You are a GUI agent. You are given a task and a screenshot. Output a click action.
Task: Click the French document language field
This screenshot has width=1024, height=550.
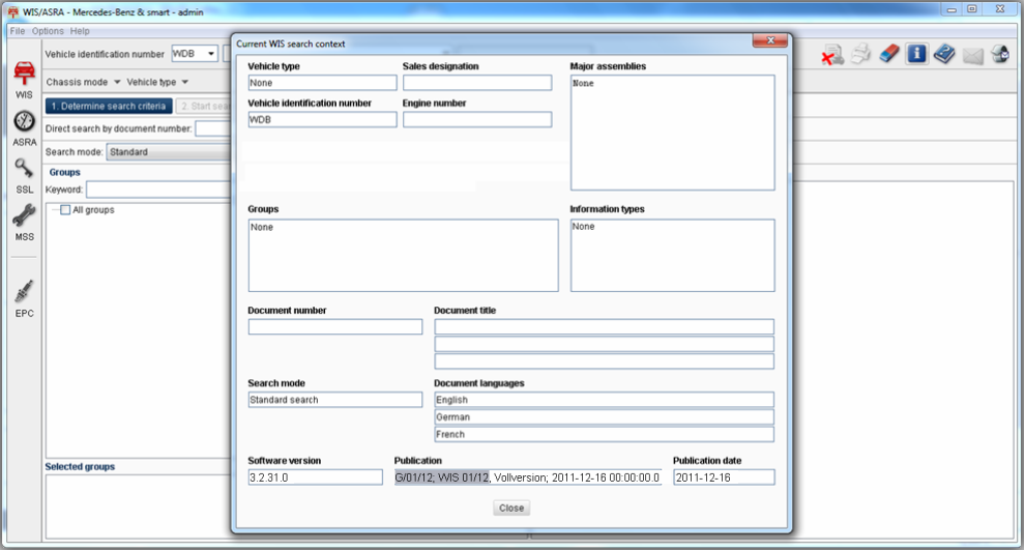[x=604, y=434]
